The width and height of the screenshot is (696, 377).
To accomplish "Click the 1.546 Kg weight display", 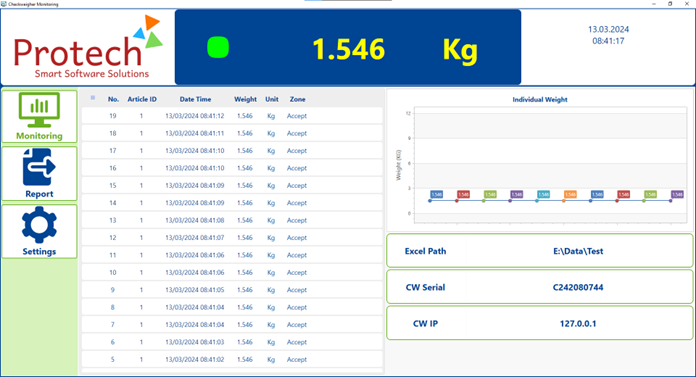I will point(395,49).
